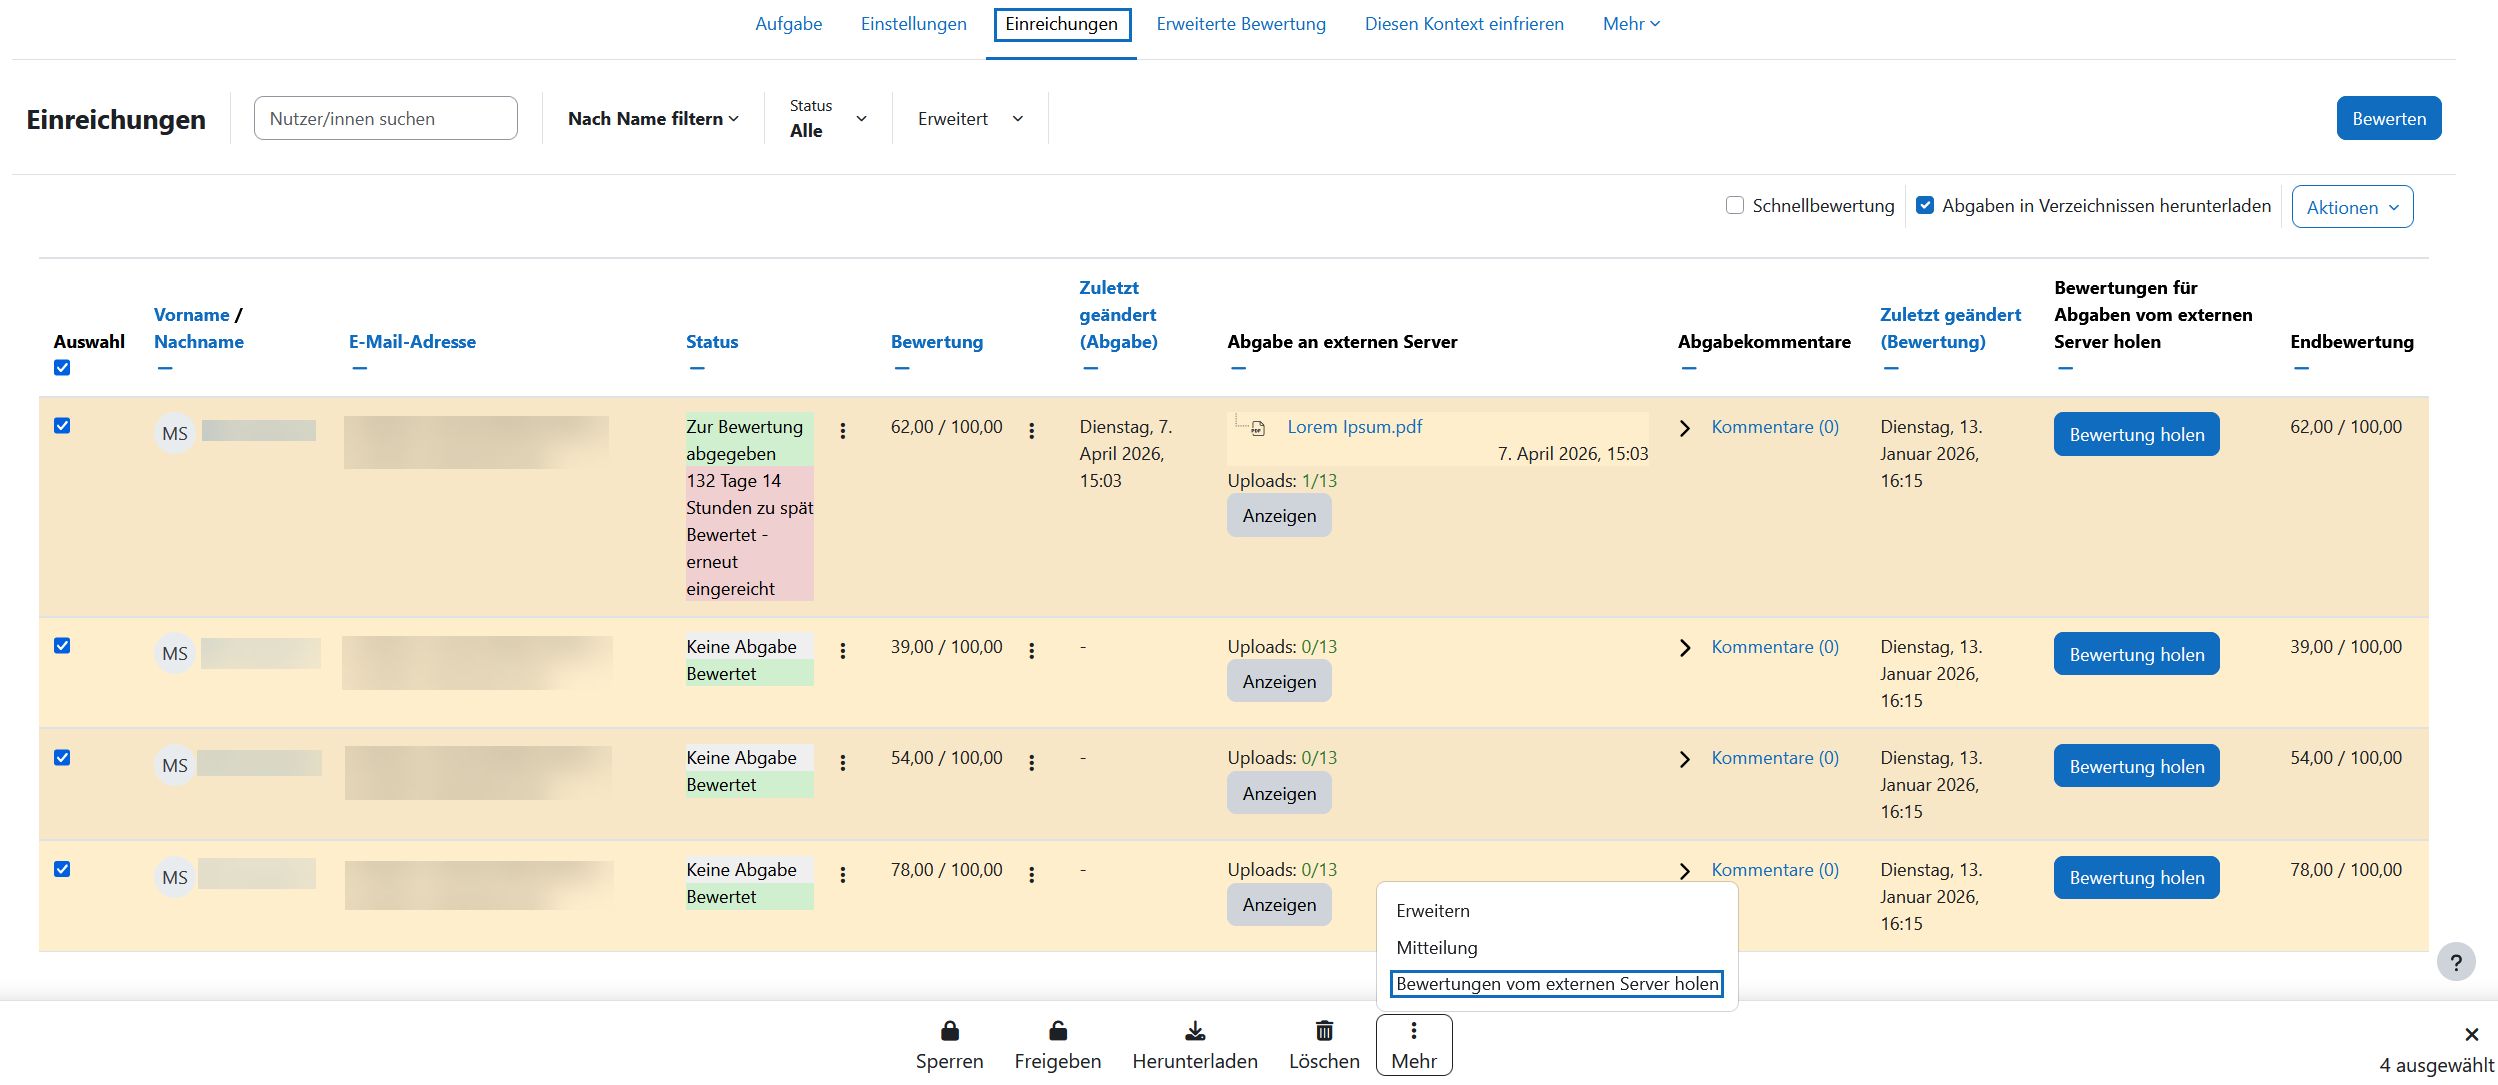Click the Freigeben unlock icon
This screenshot has width=2498, height=1085.
[1057, 1031]
